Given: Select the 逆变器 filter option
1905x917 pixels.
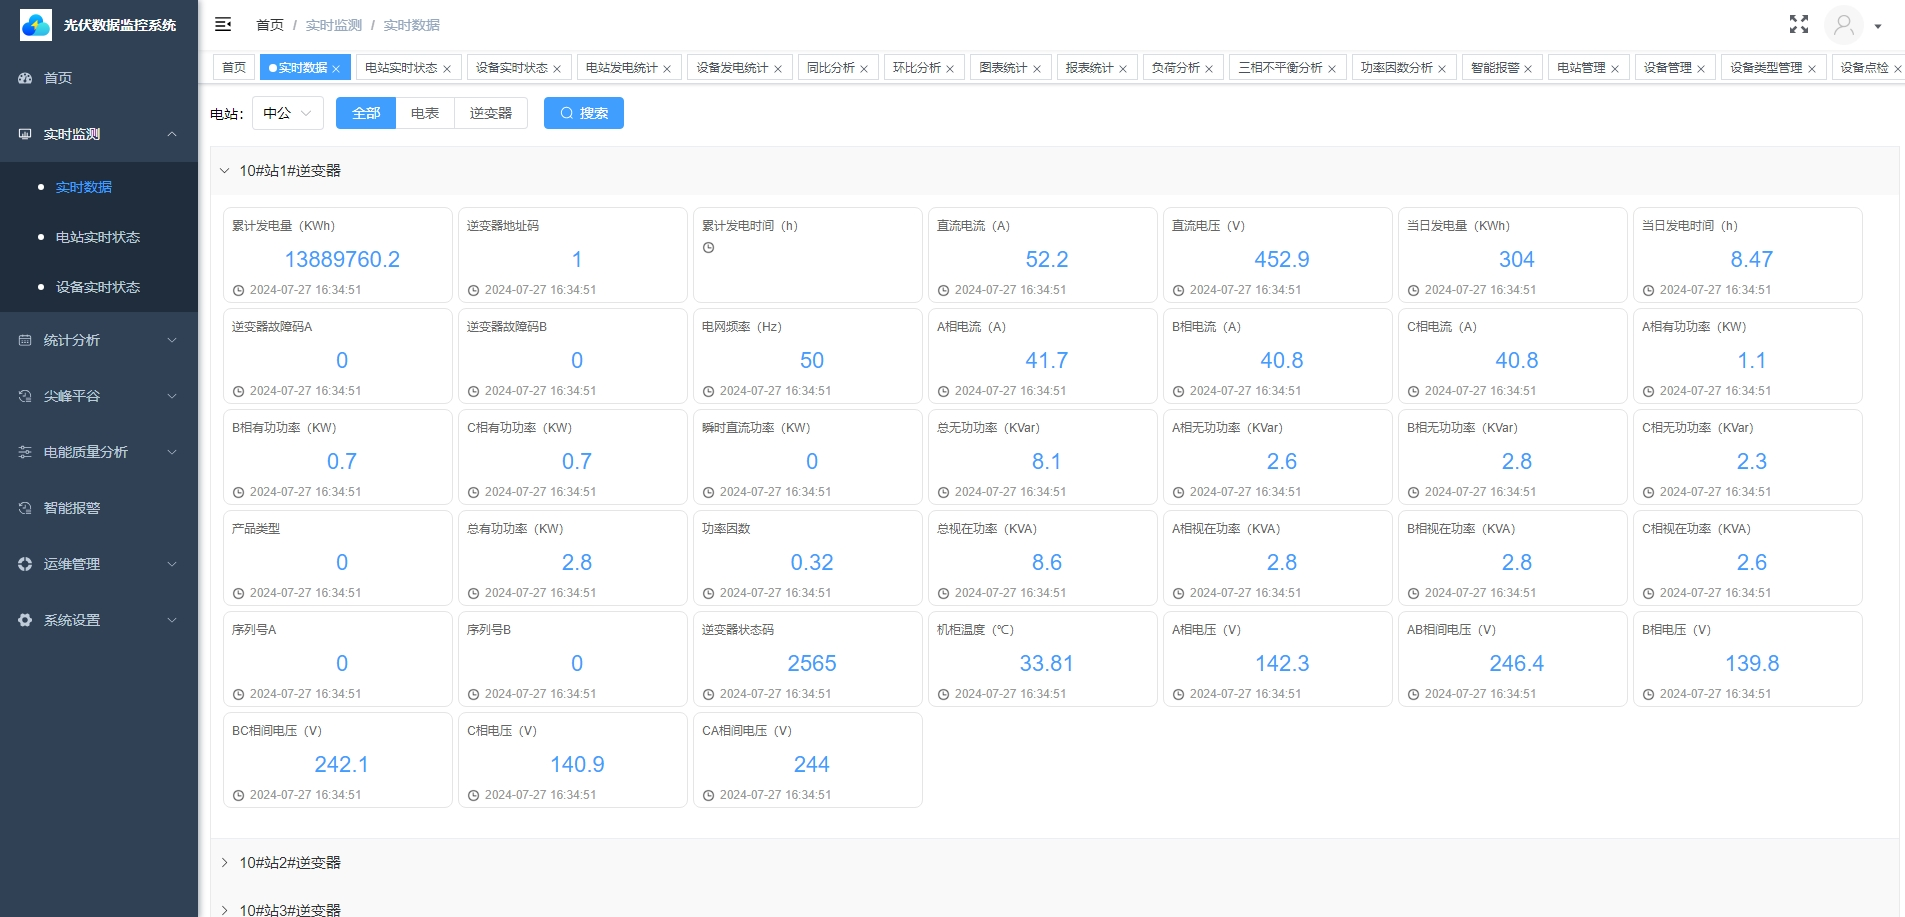Looking at the screenshot, I should click(x=491, y=113).
